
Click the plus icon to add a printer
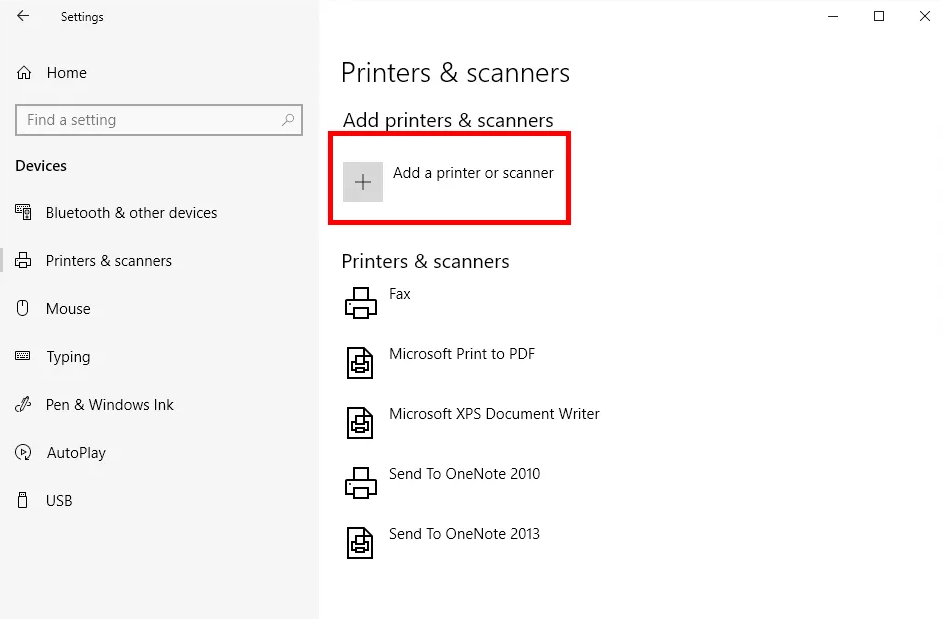coord(363,182)
